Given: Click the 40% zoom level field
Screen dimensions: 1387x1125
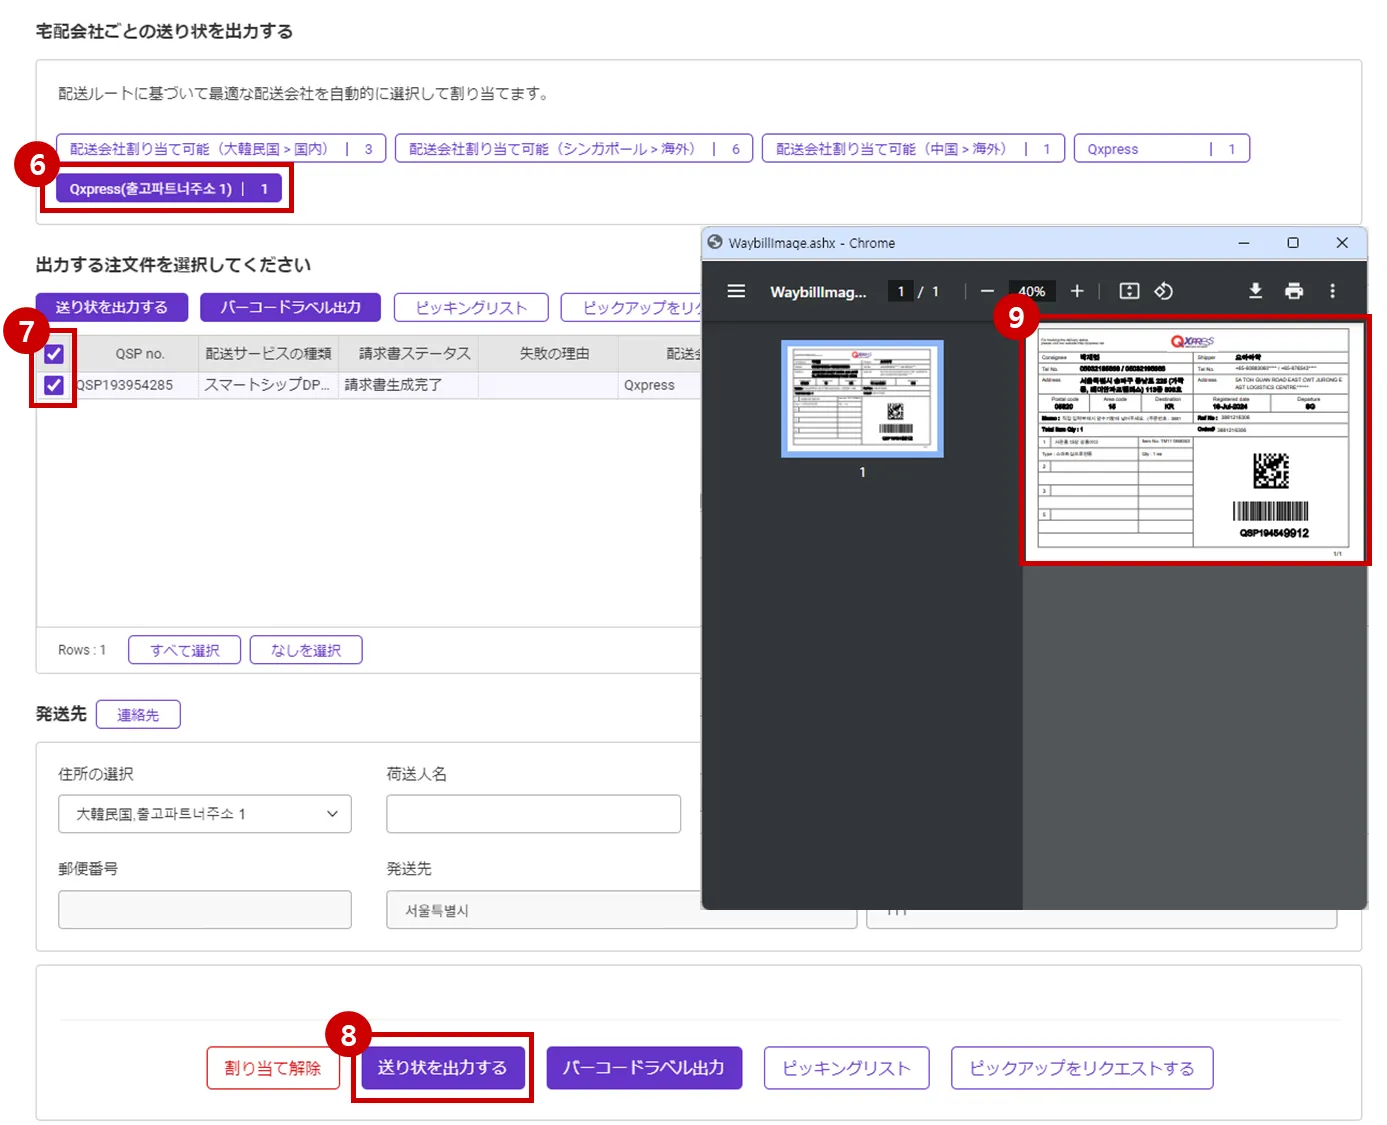Looking at the screenshot, I should 1032,291.
